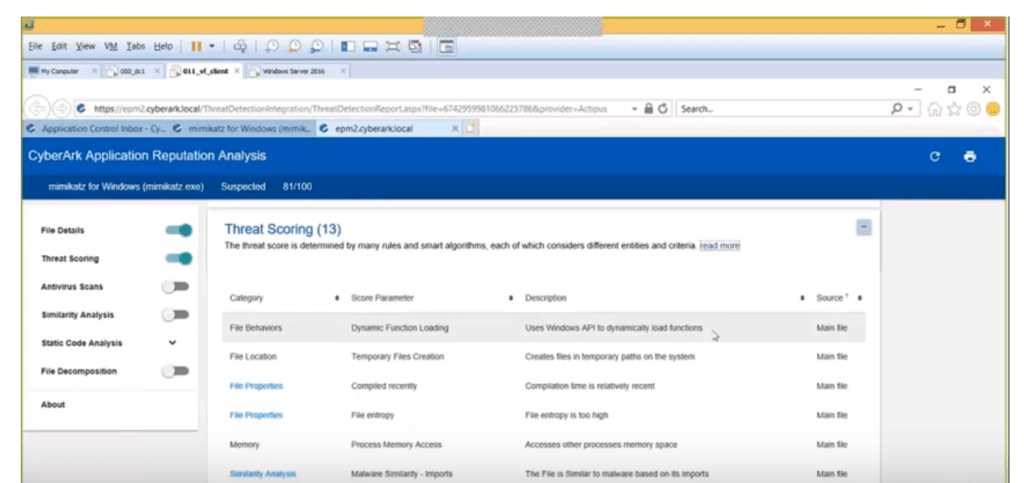Open About in left sidebar
1024x483 pixels.
point(53,405)
